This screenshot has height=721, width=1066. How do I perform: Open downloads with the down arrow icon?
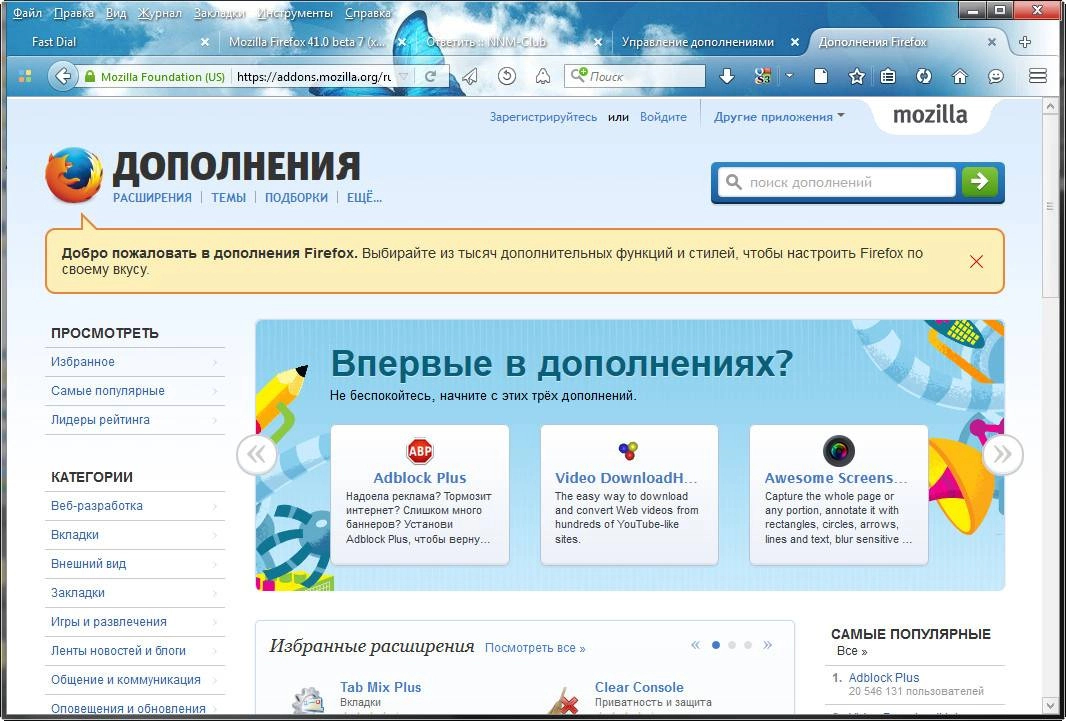click(x=727, y=76)
